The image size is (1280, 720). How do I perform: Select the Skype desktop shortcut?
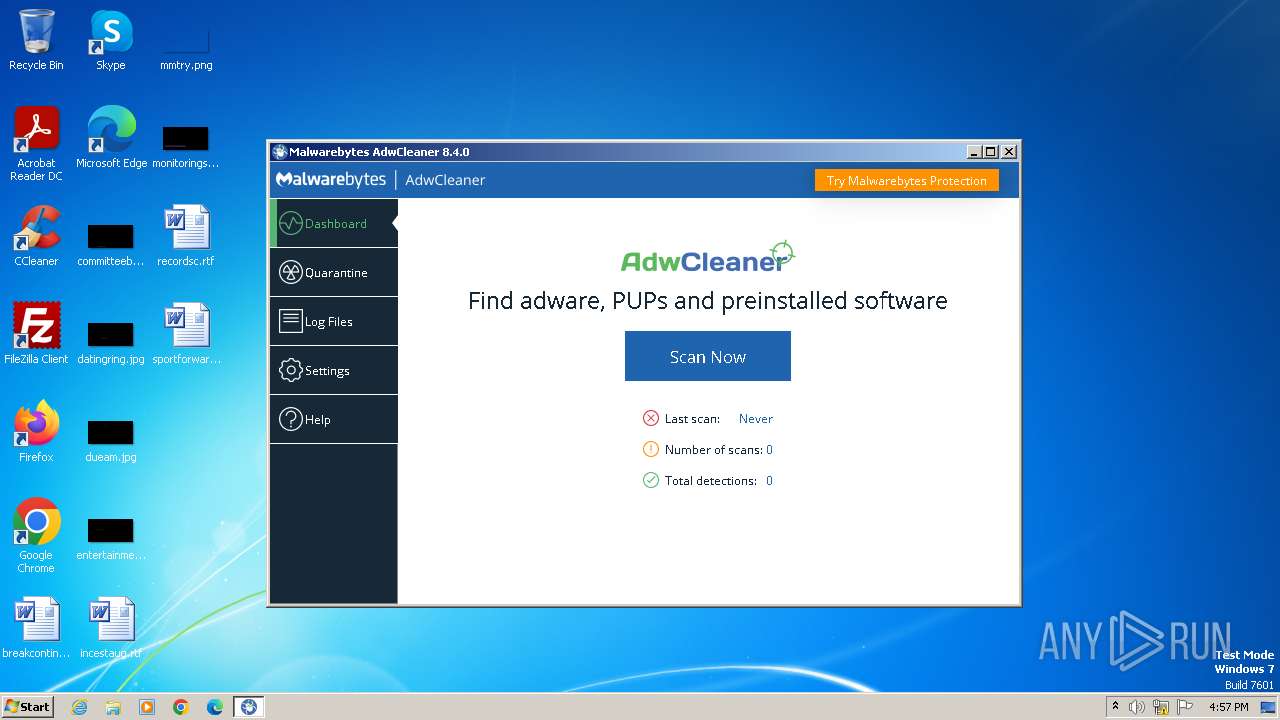pos(111,40)
